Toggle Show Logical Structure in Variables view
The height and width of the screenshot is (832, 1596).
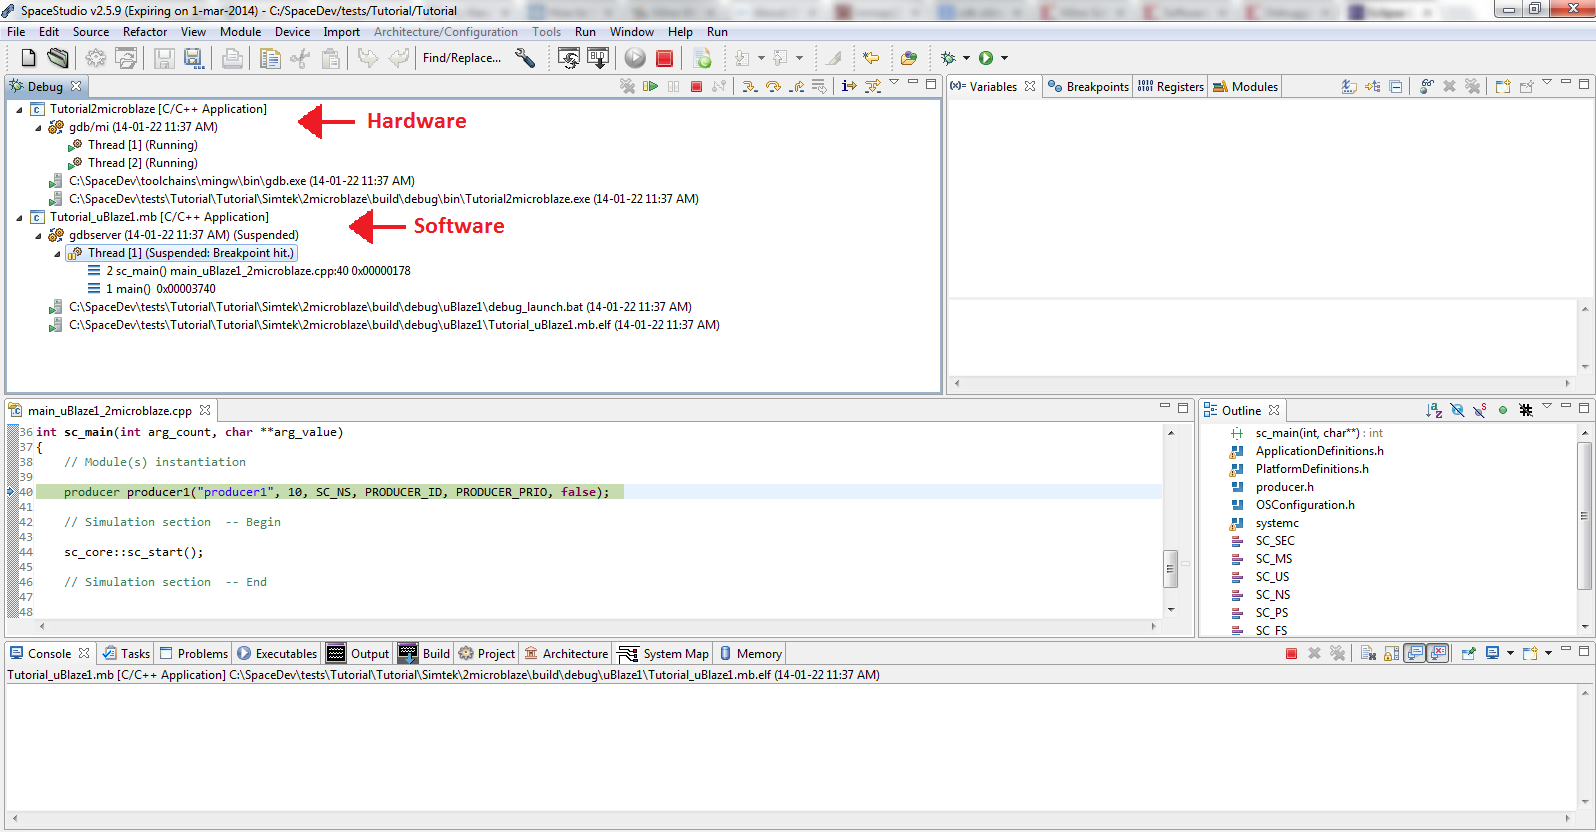pyautogui.click(x=1372, y=86)
